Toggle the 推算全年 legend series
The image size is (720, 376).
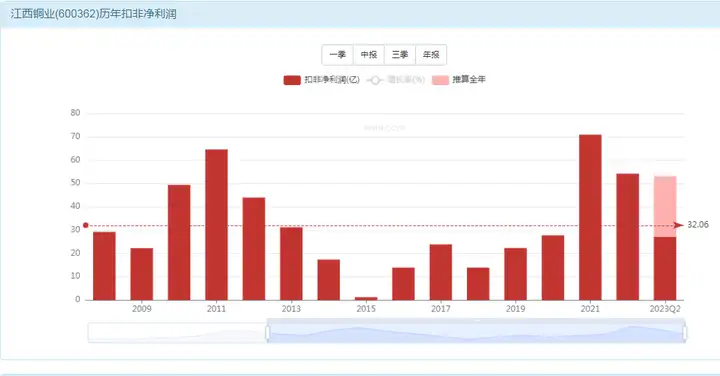click(x=459, y=80)
